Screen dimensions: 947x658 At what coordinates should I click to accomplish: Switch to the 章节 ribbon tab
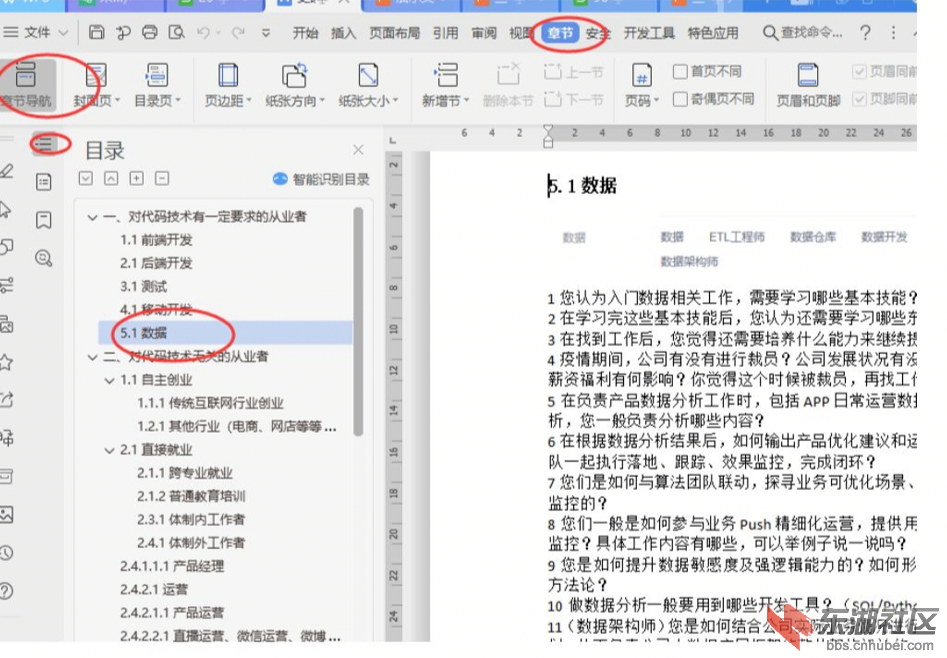point(560,33)
